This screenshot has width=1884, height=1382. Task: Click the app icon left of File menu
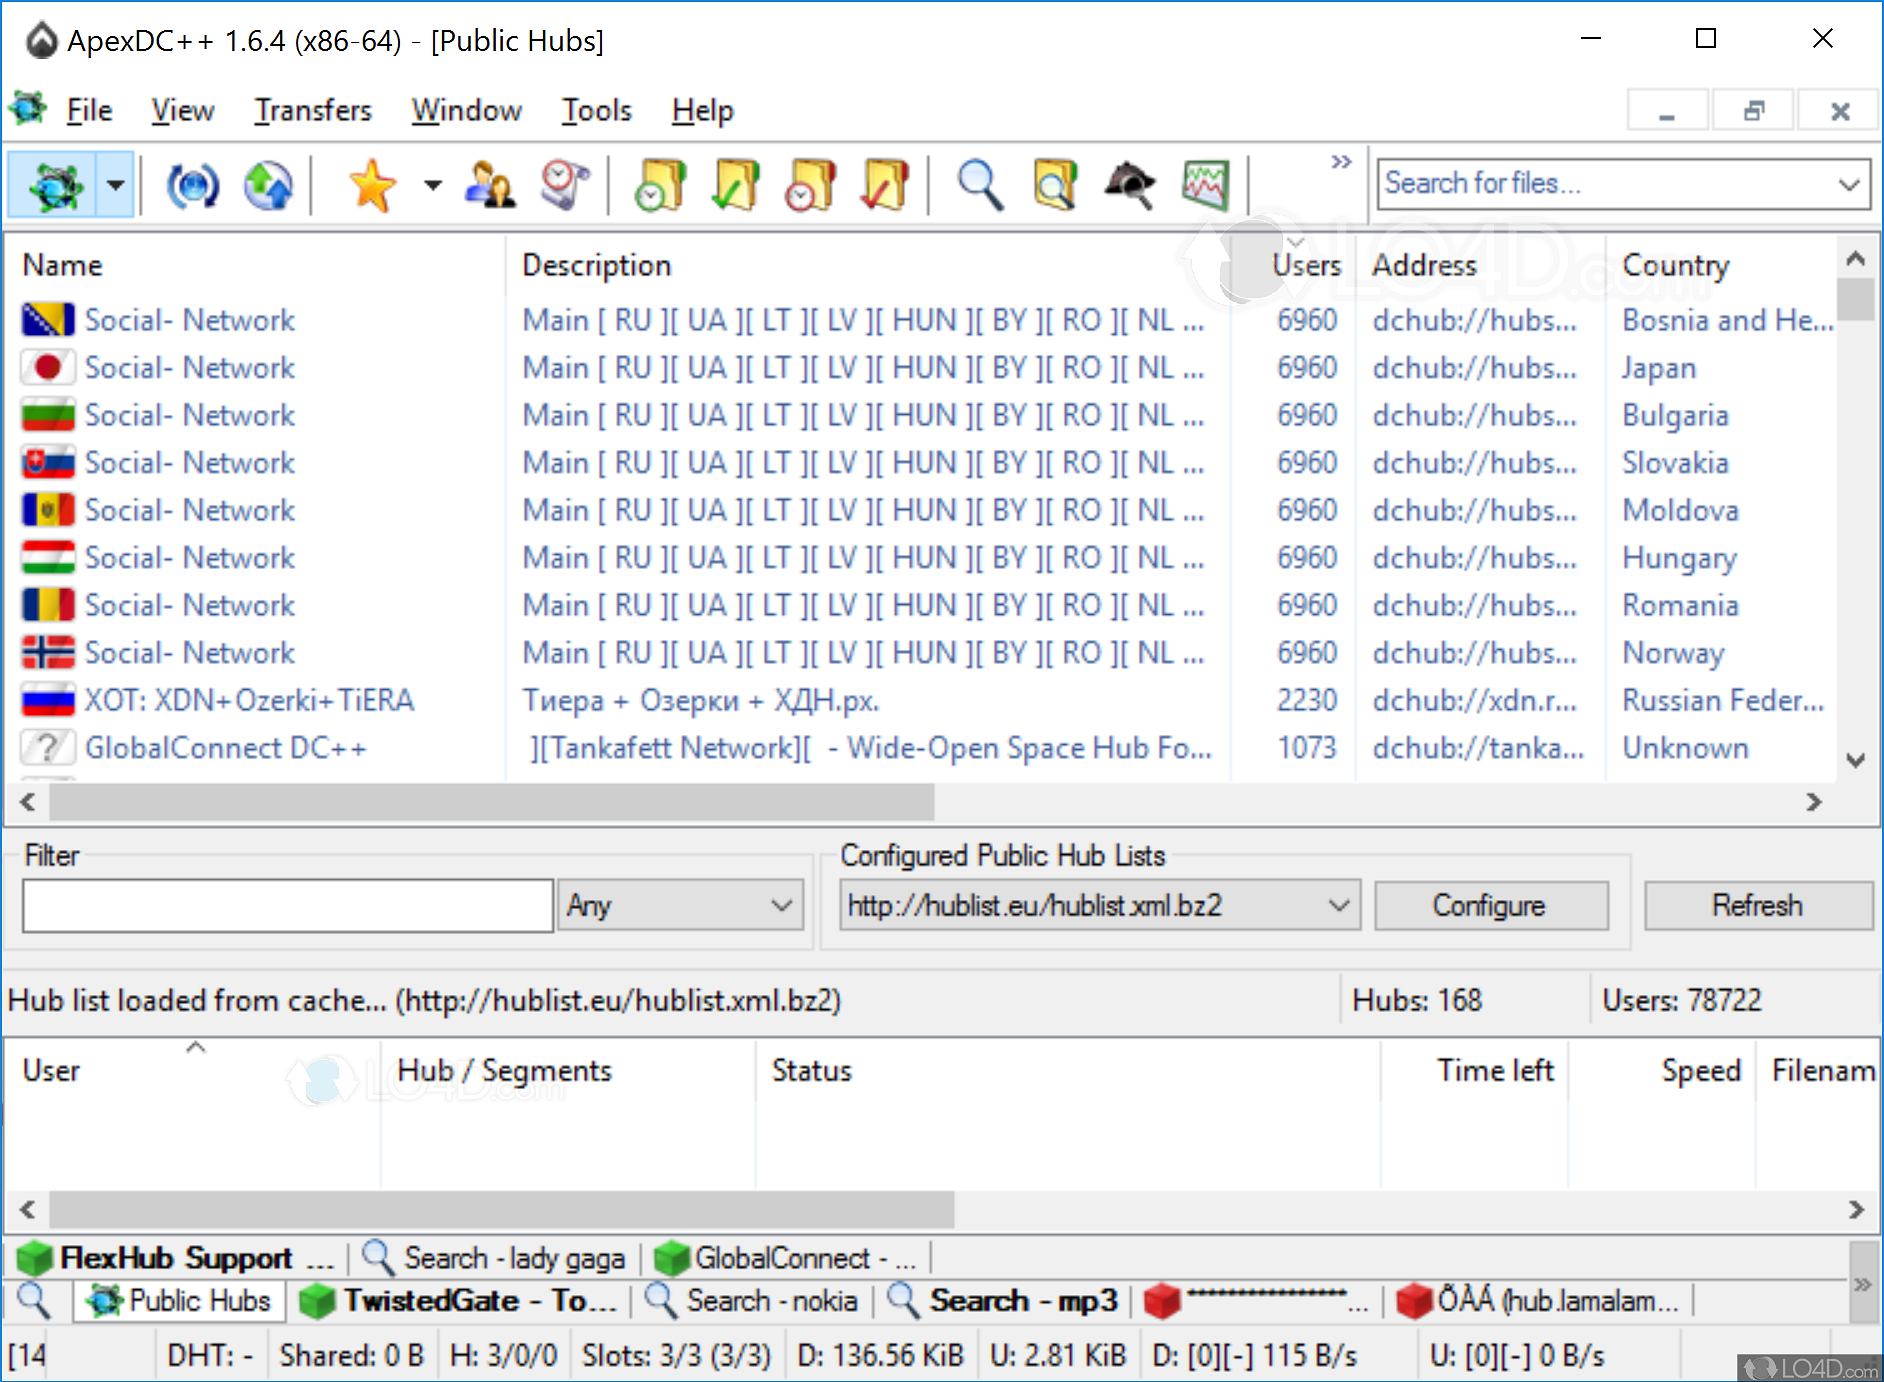point(28,108)
